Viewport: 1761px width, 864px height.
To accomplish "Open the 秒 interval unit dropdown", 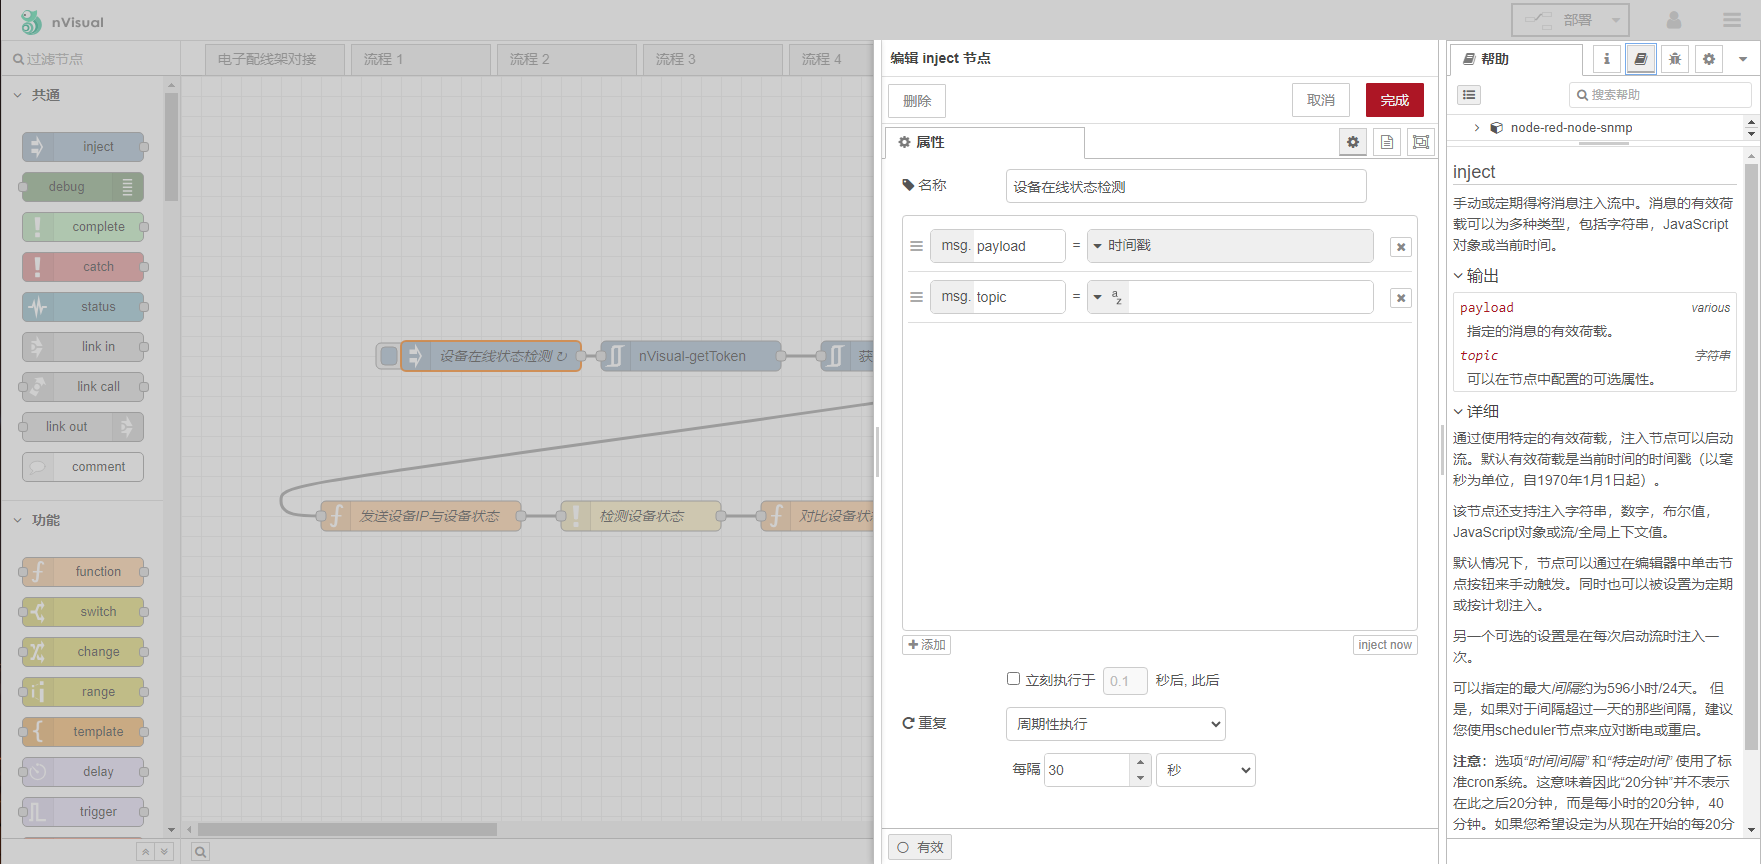I will tap(1205, 770).
